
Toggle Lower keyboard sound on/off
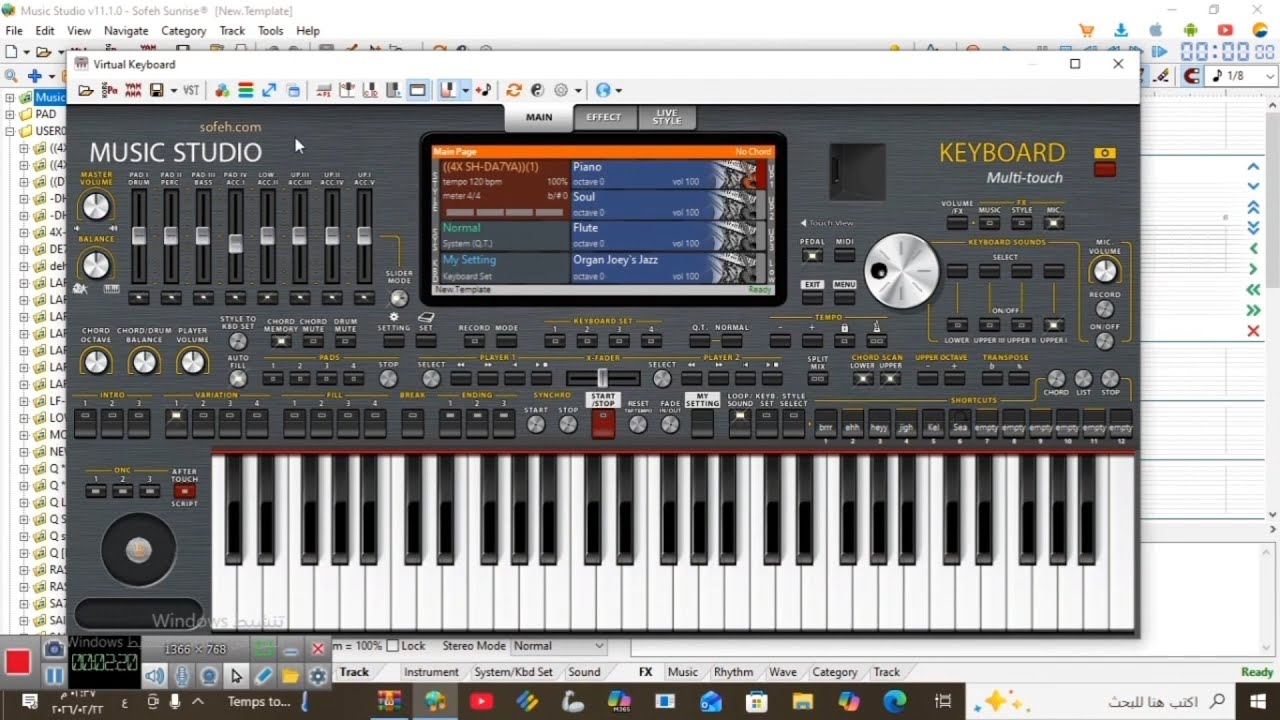coord(957,325)
